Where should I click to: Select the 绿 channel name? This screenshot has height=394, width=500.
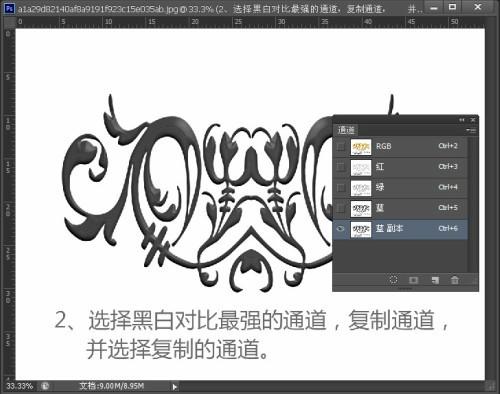(380, 187)
